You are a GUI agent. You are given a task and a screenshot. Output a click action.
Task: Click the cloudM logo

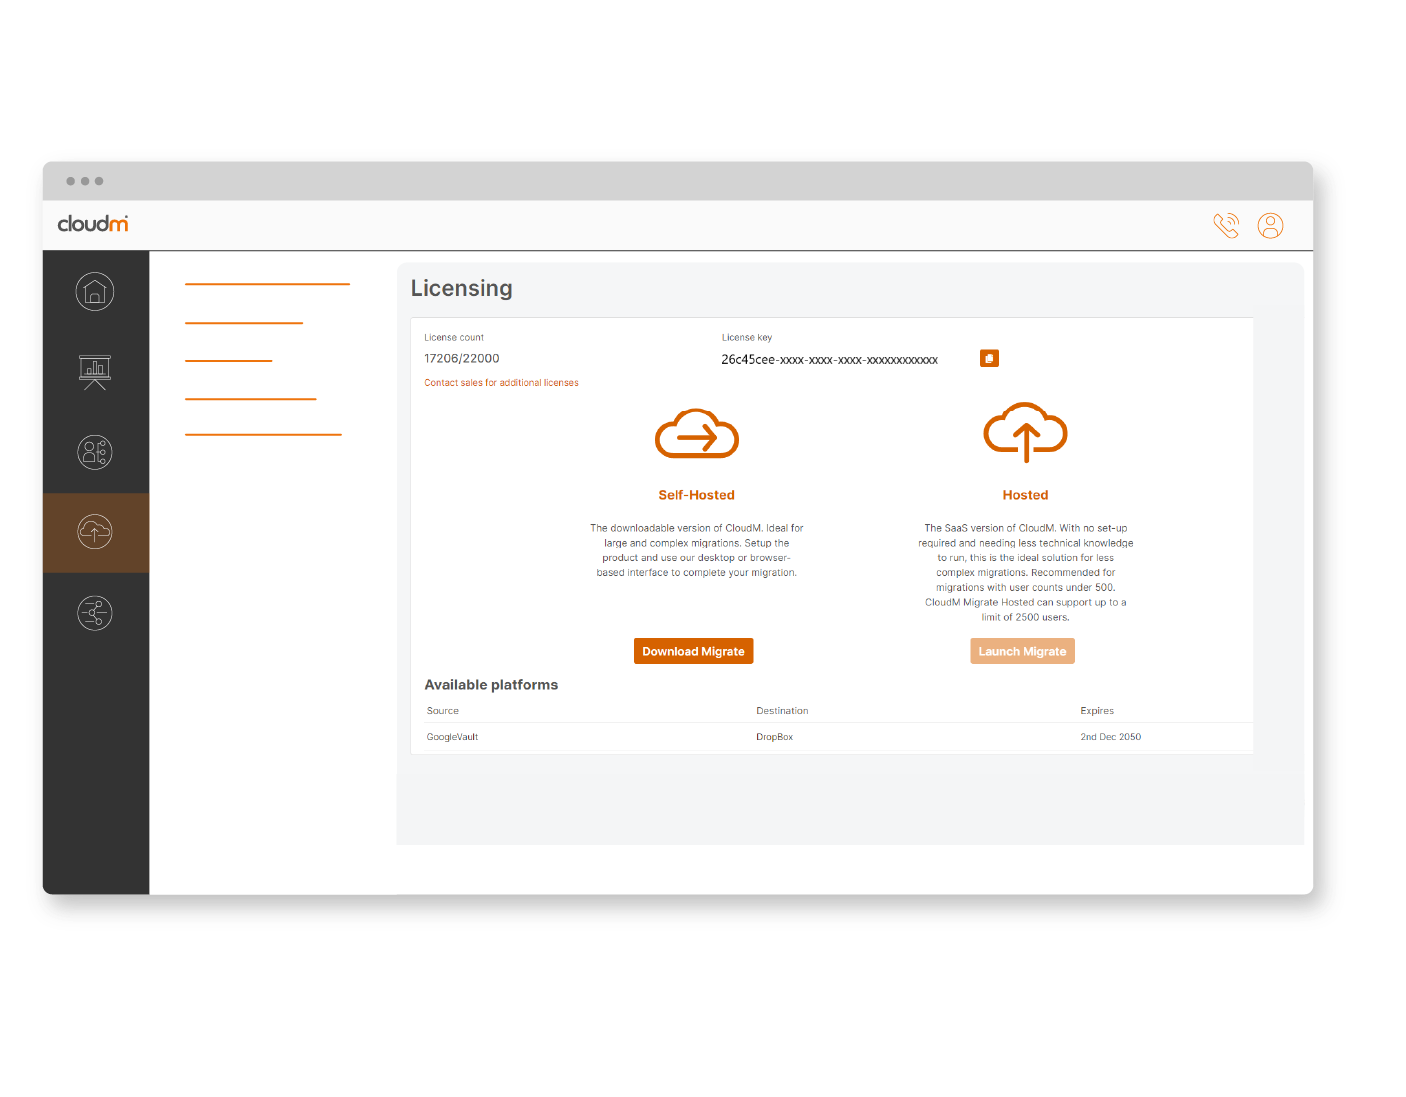[92, 224]
